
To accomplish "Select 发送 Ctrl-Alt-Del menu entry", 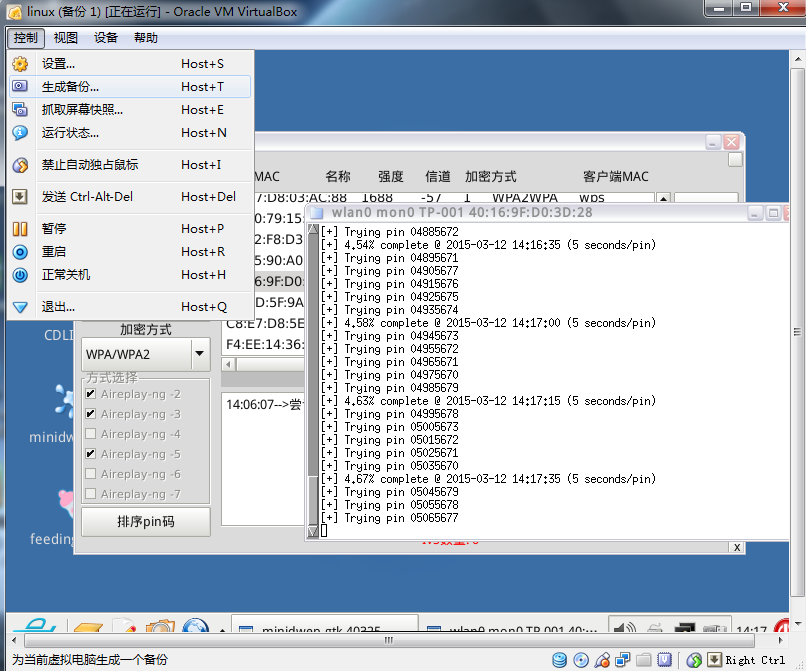I will point(130,196).
